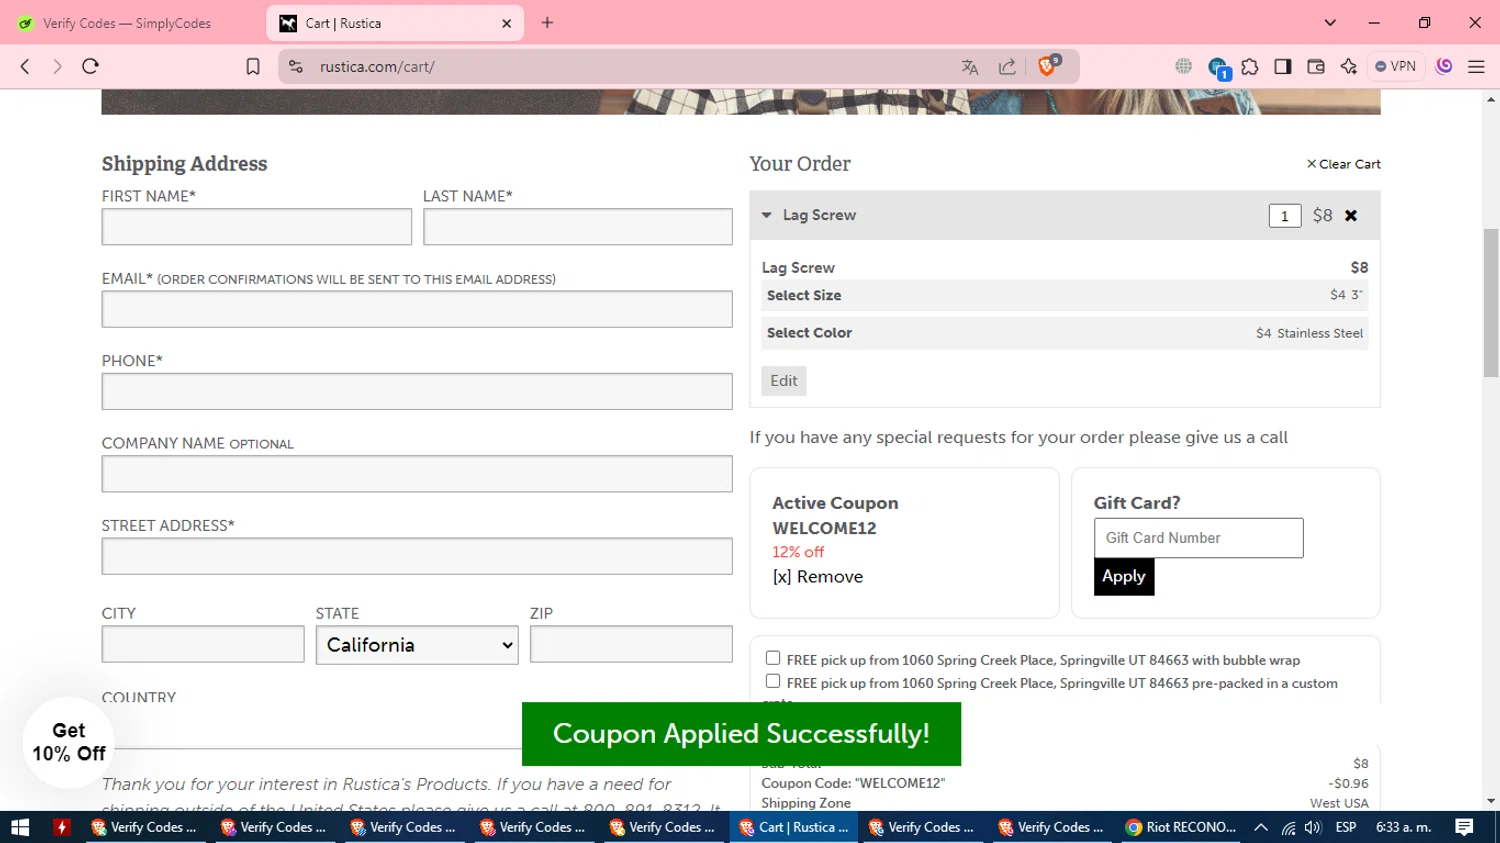Toggle the browser sidebar panel
The image size is (1500, 843).
tap(1283, 67)
